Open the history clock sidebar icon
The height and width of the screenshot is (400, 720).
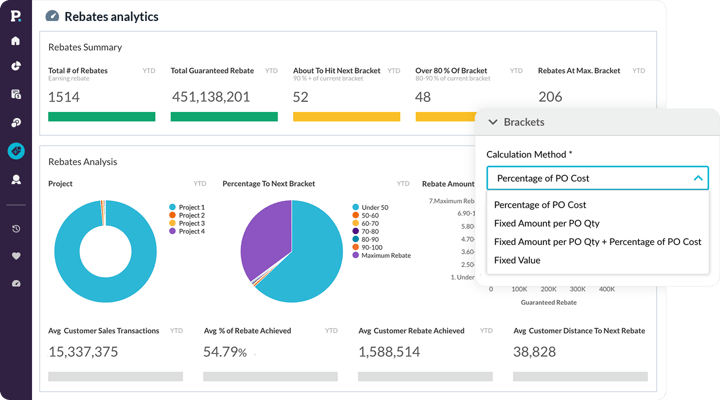click(x=16, y=229)
